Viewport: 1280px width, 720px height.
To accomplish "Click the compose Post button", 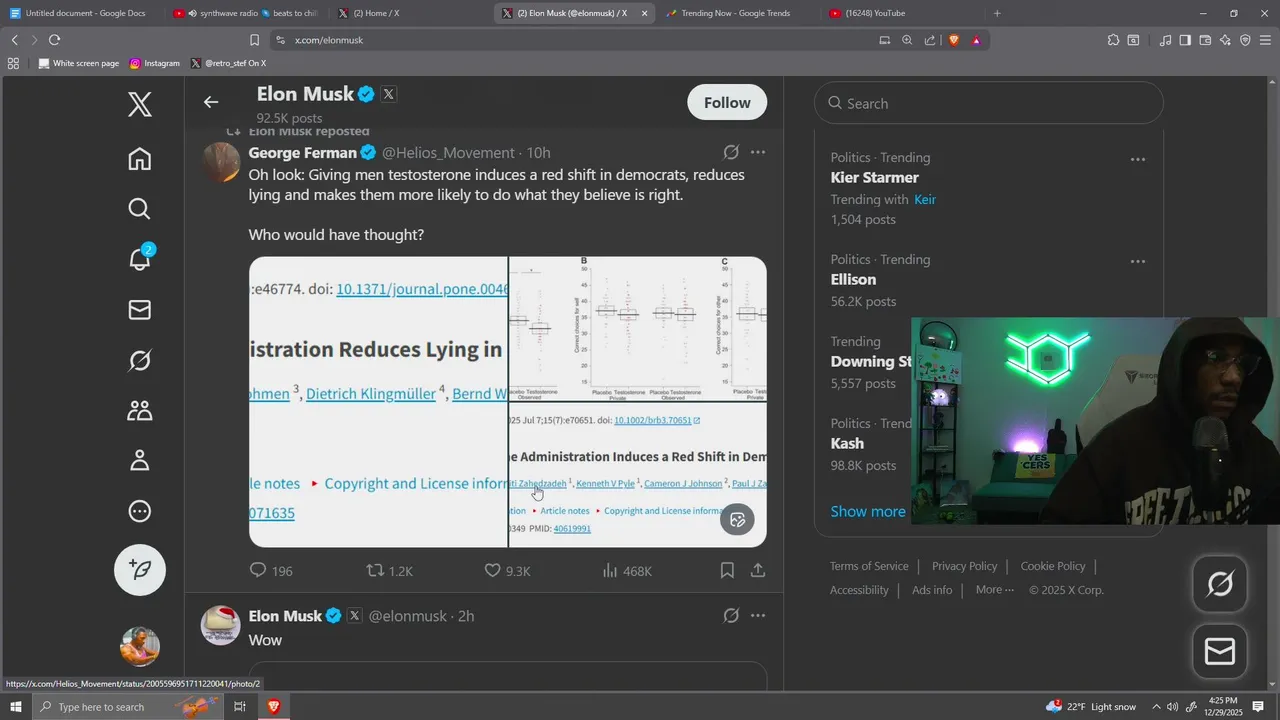I will point(140,569).
